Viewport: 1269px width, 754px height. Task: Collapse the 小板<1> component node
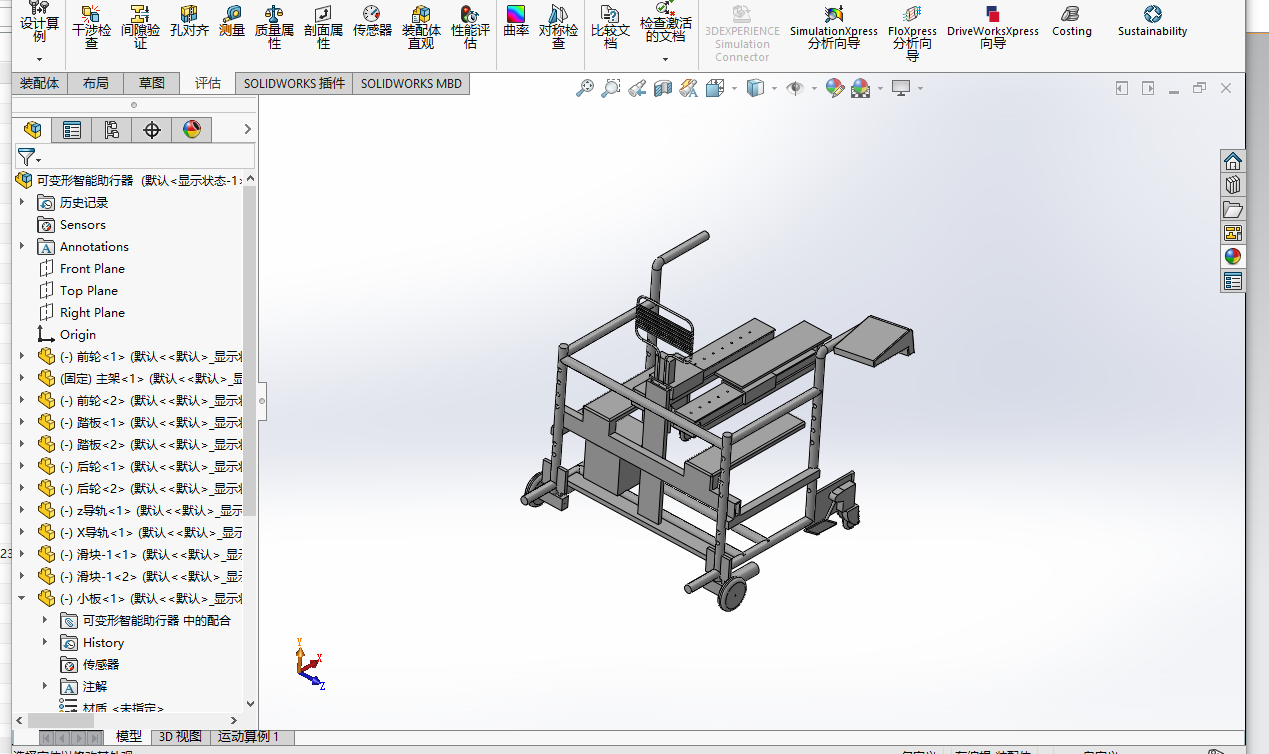[22, 598]
